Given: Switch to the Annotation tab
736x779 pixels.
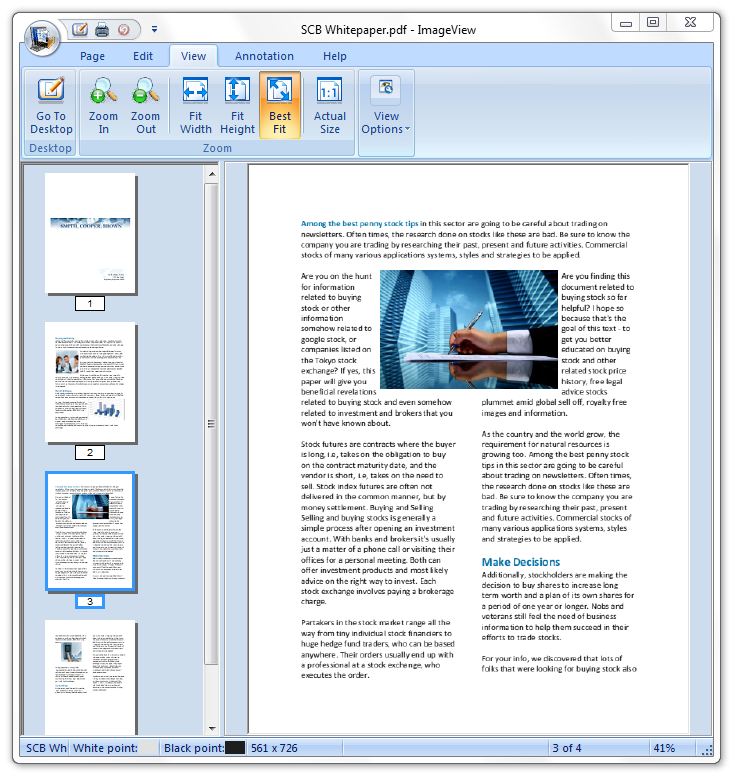Looking at the screenshot, I should click(264, 56).
